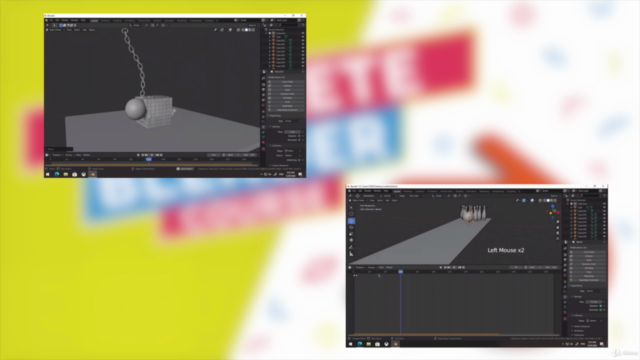Click Blender taskbar icon in wrecking ball window
640x360 pixels.
[x=93, y=174]
